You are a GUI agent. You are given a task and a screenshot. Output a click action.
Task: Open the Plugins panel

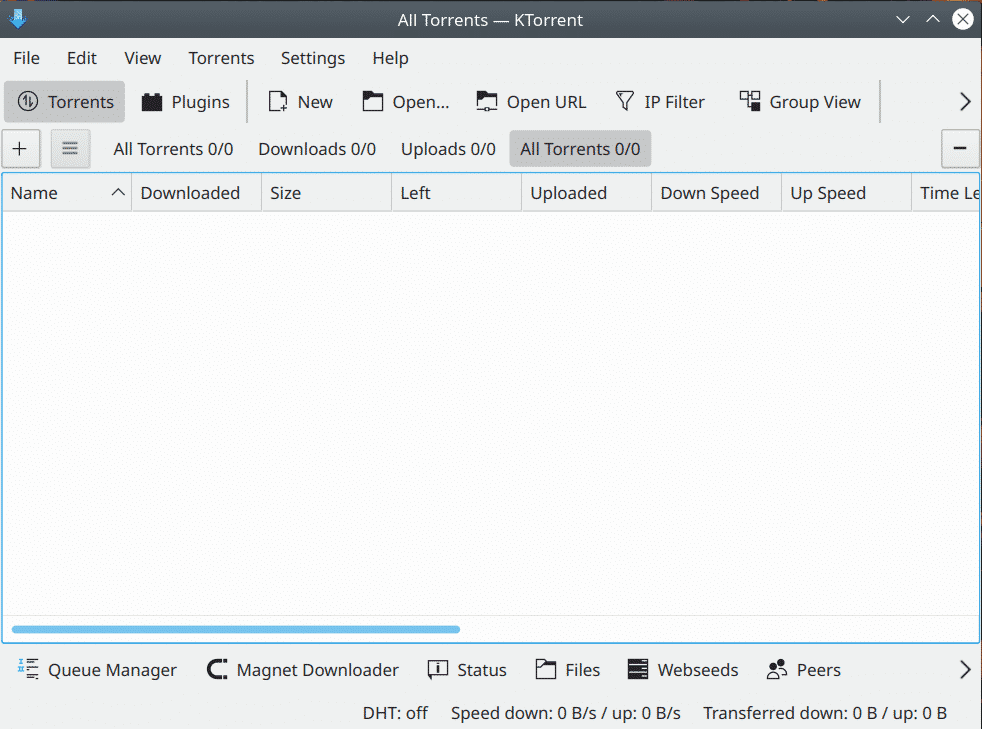(x=186, y=102)
